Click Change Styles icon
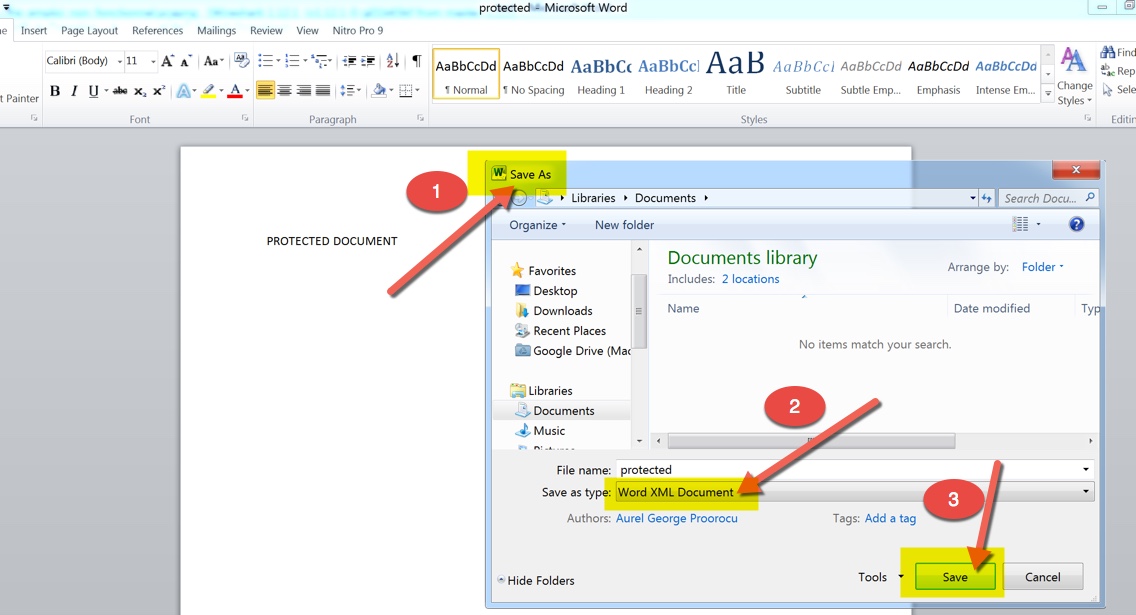This screenshot has height=615, width=1136. coord(1074,77)
